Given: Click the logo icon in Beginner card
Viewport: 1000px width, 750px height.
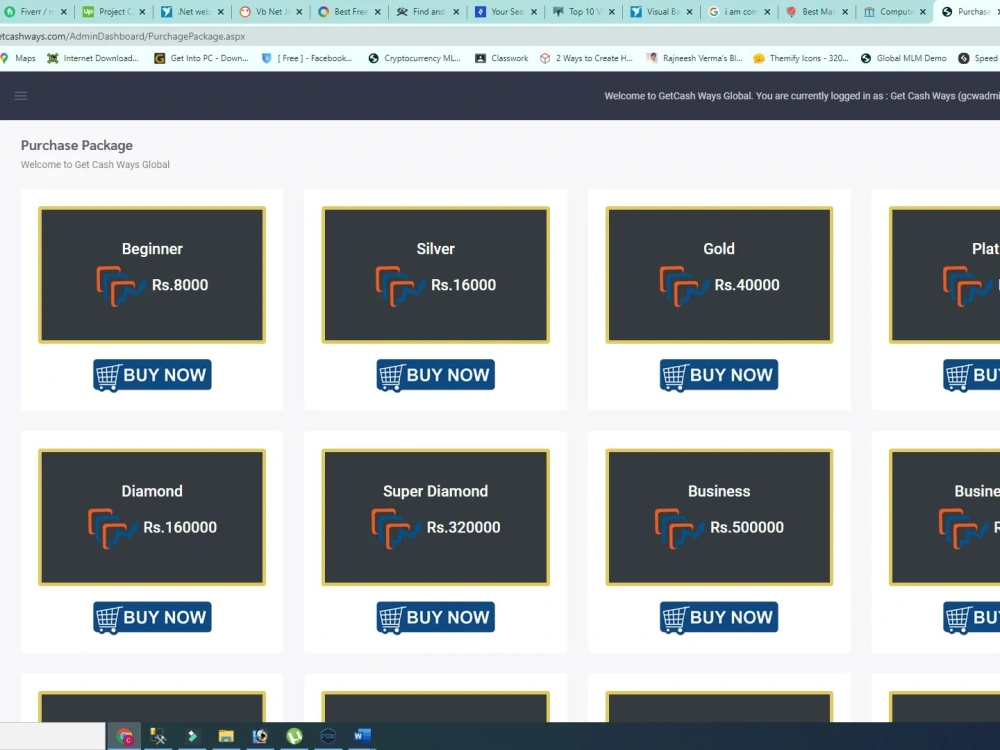Looking at the screenshot, I should (x=121, y=286).
